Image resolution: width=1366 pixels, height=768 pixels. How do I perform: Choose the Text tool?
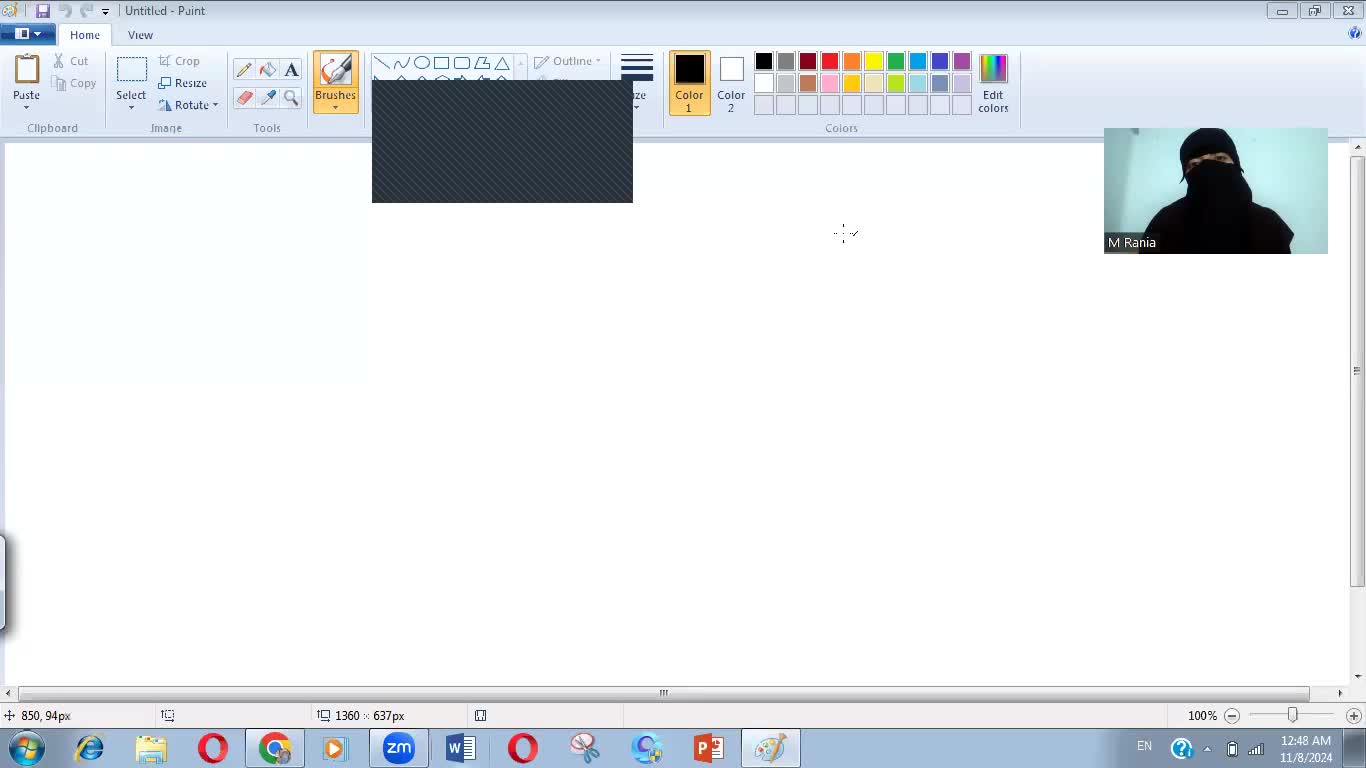click(x=291, y=70)
